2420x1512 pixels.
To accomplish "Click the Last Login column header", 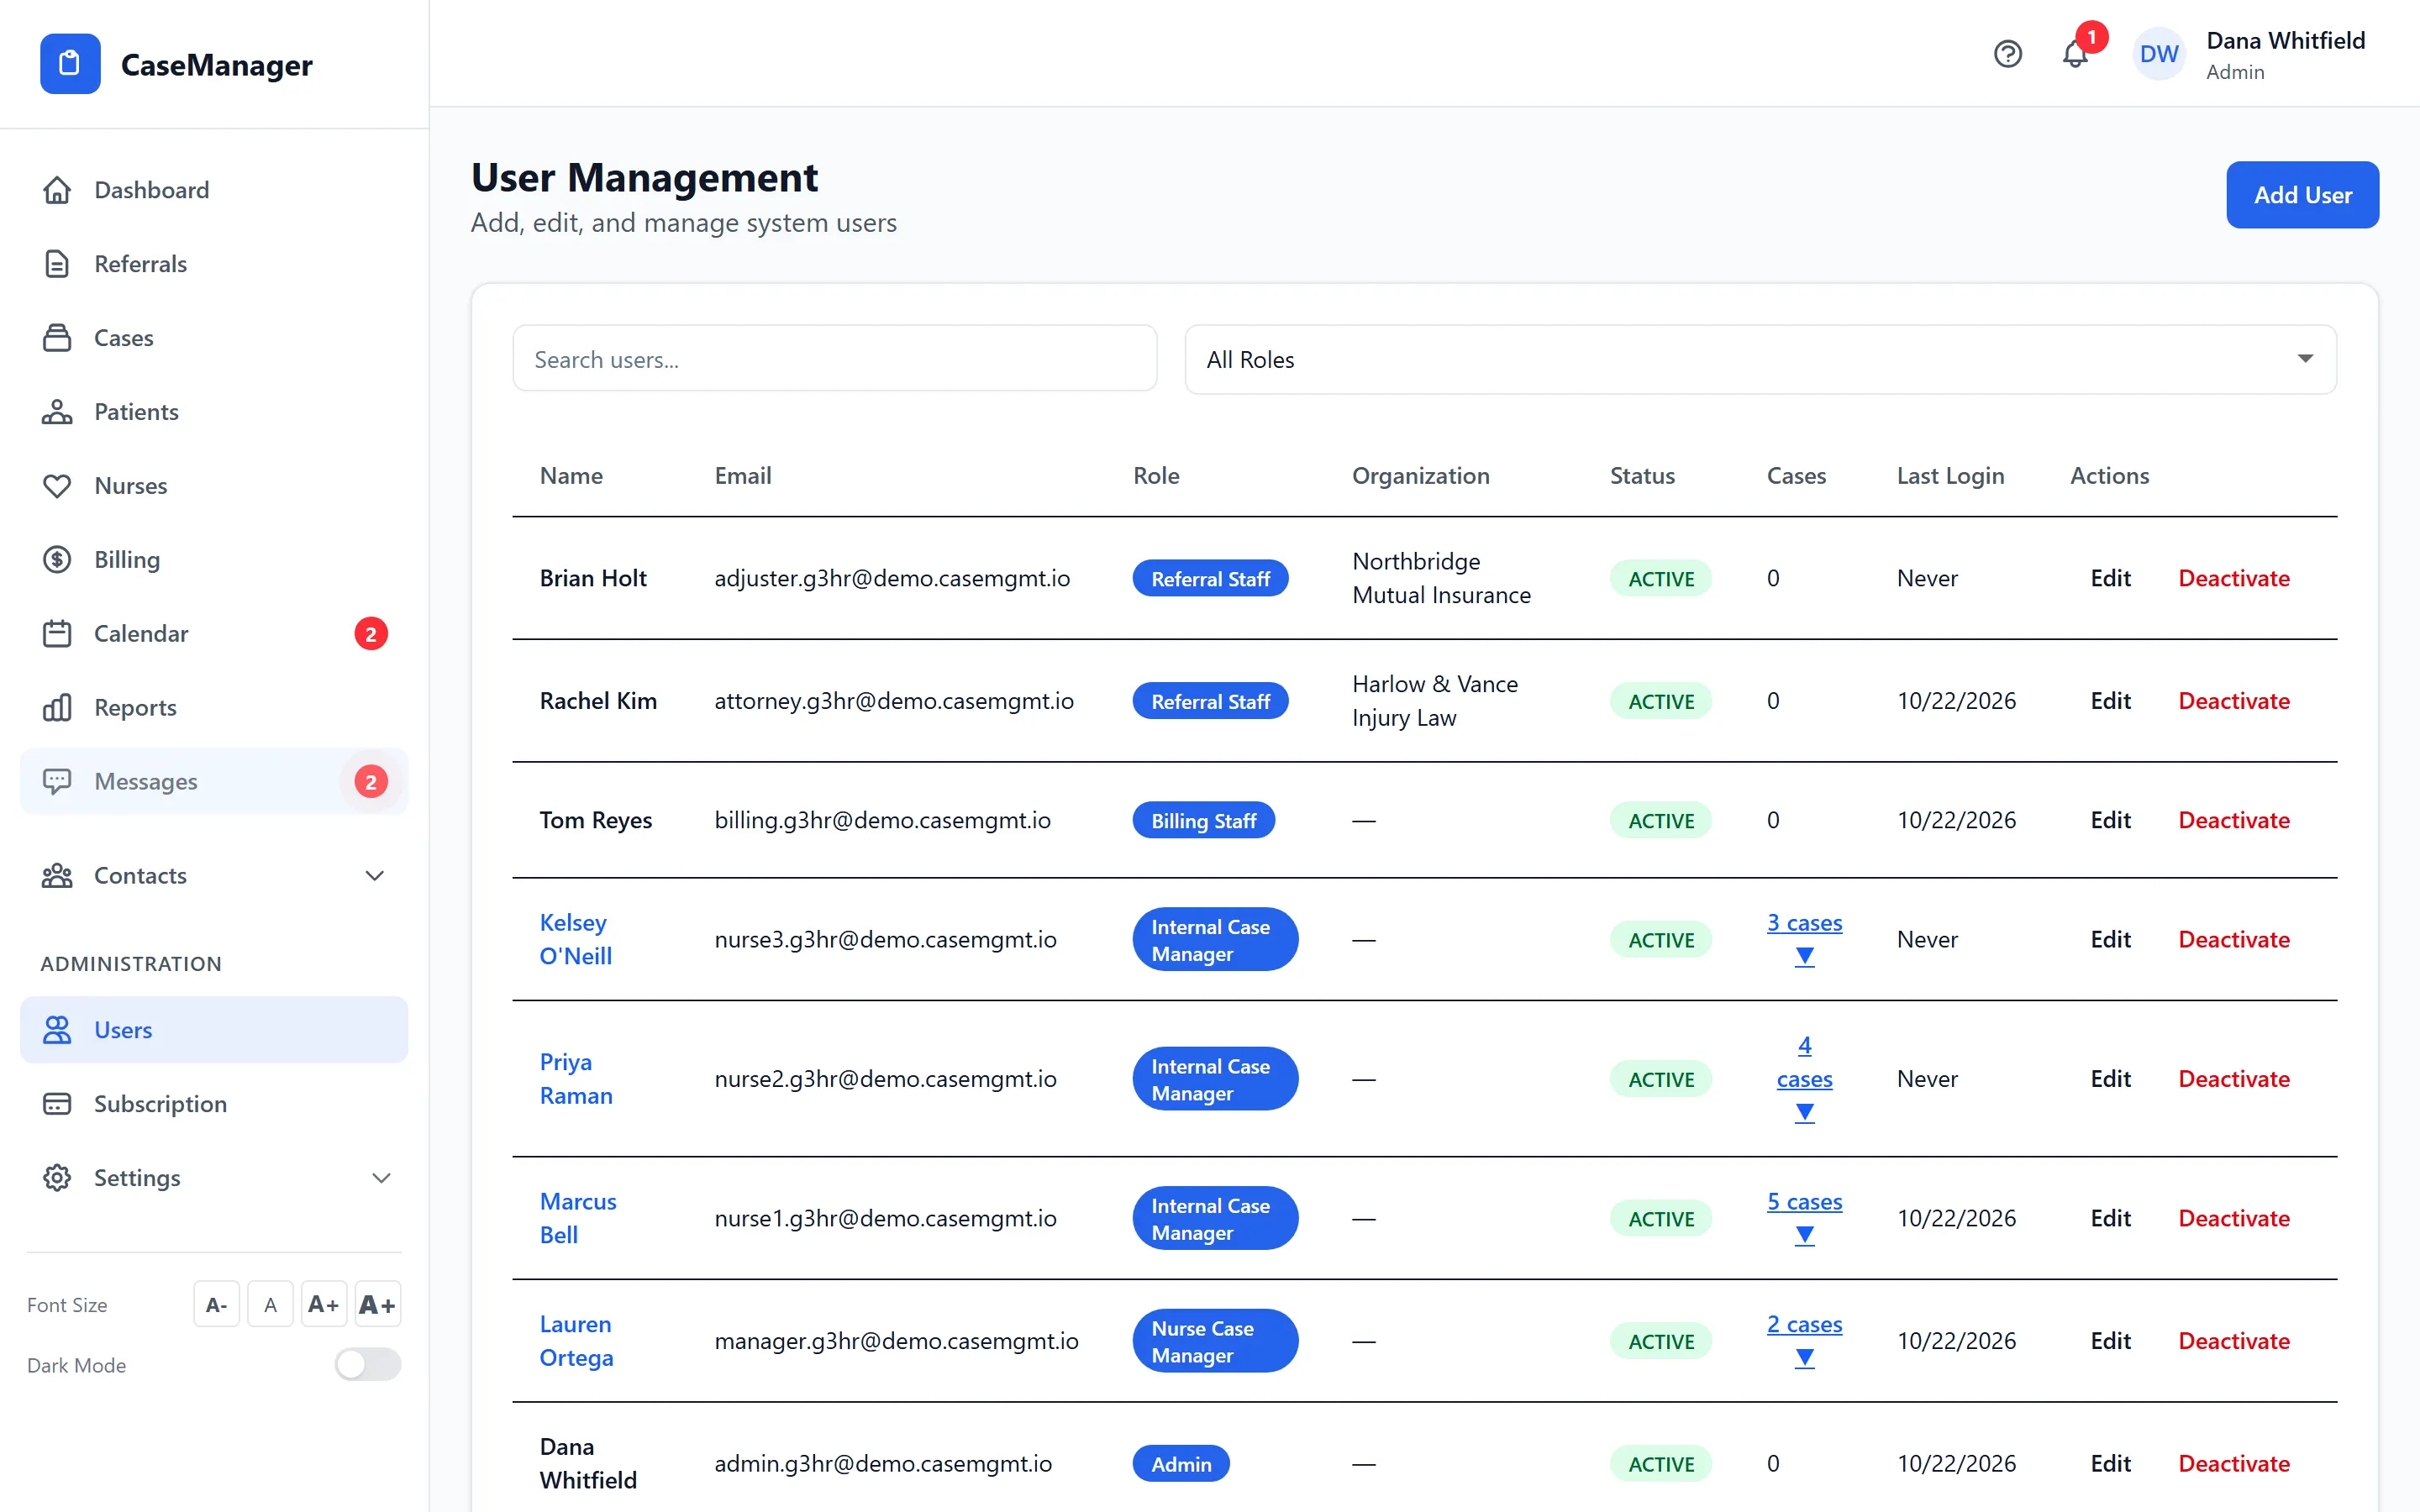I will pos(1950,476).
